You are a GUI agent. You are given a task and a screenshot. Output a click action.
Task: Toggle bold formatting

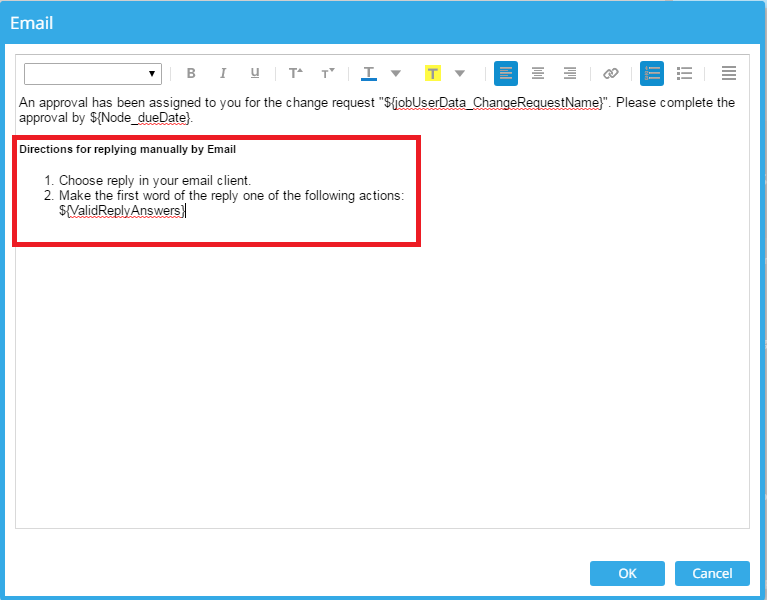point(191,73)
